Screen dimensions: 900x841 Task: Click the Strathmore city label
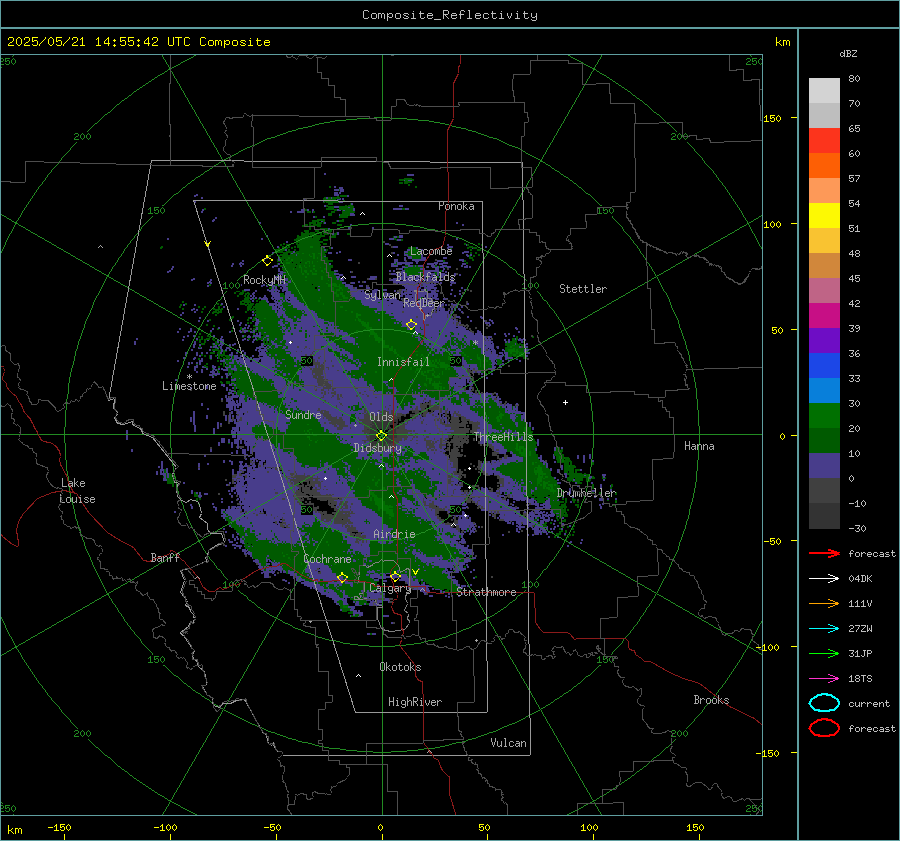486,592
